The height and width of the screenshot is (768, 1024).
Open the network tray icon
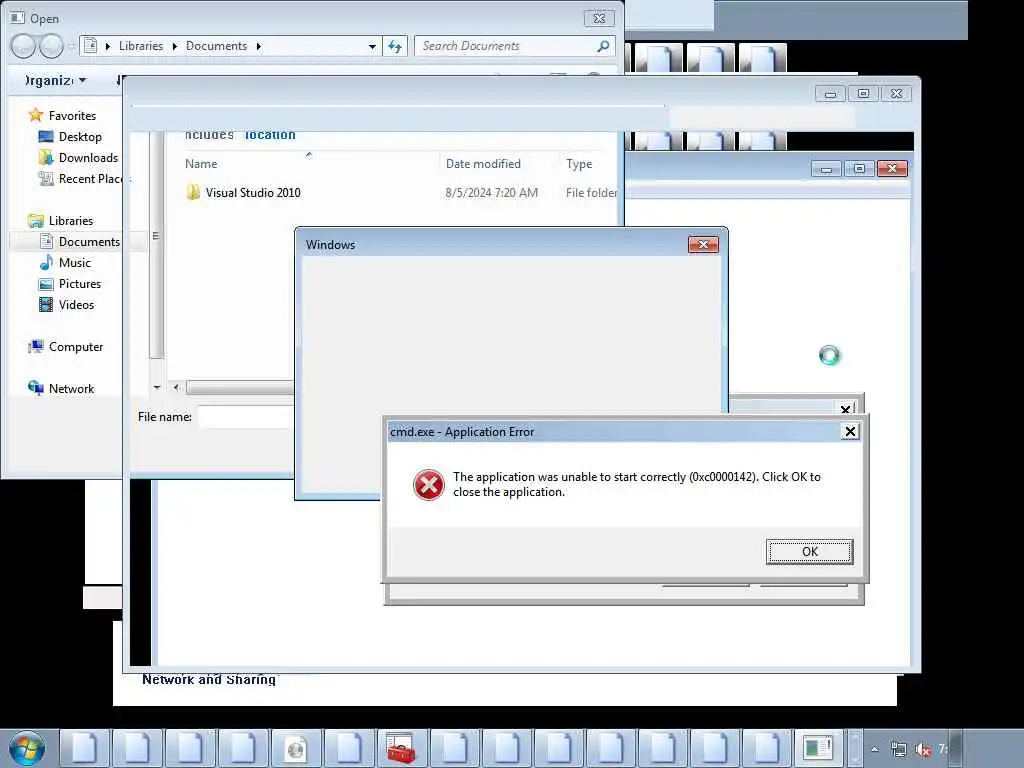899,750
